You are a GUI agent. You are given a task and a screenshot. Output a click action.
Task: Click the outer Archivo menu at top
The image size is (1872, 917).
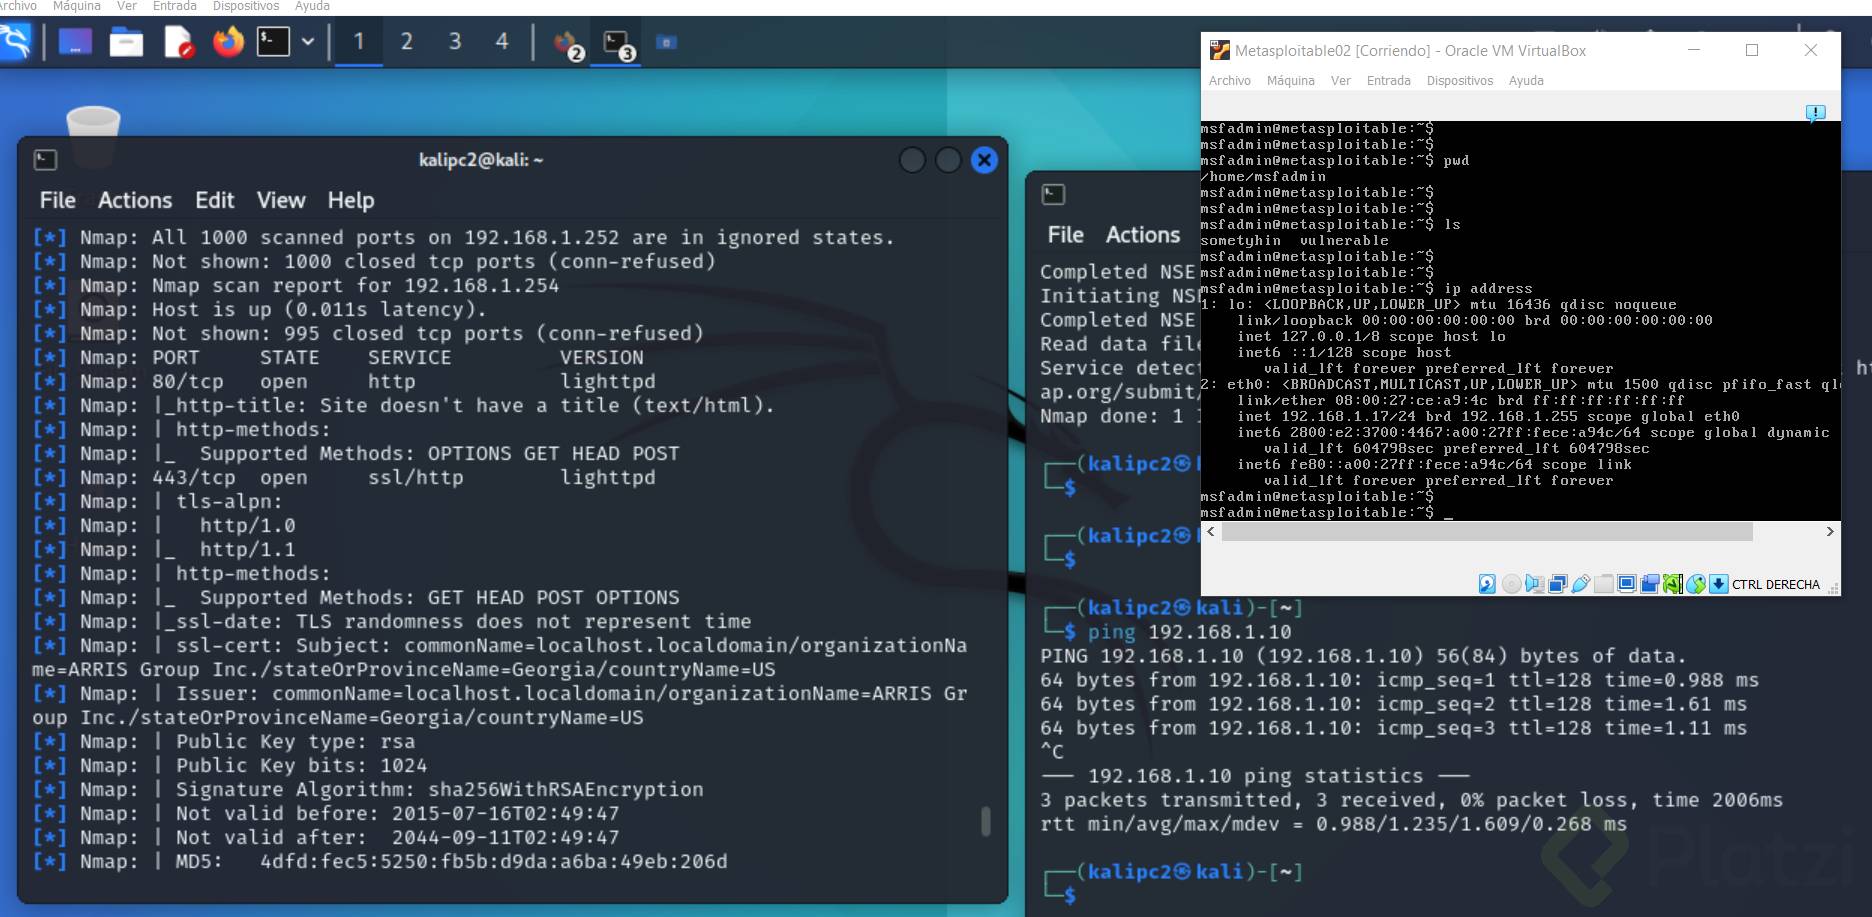pos(18,6)
